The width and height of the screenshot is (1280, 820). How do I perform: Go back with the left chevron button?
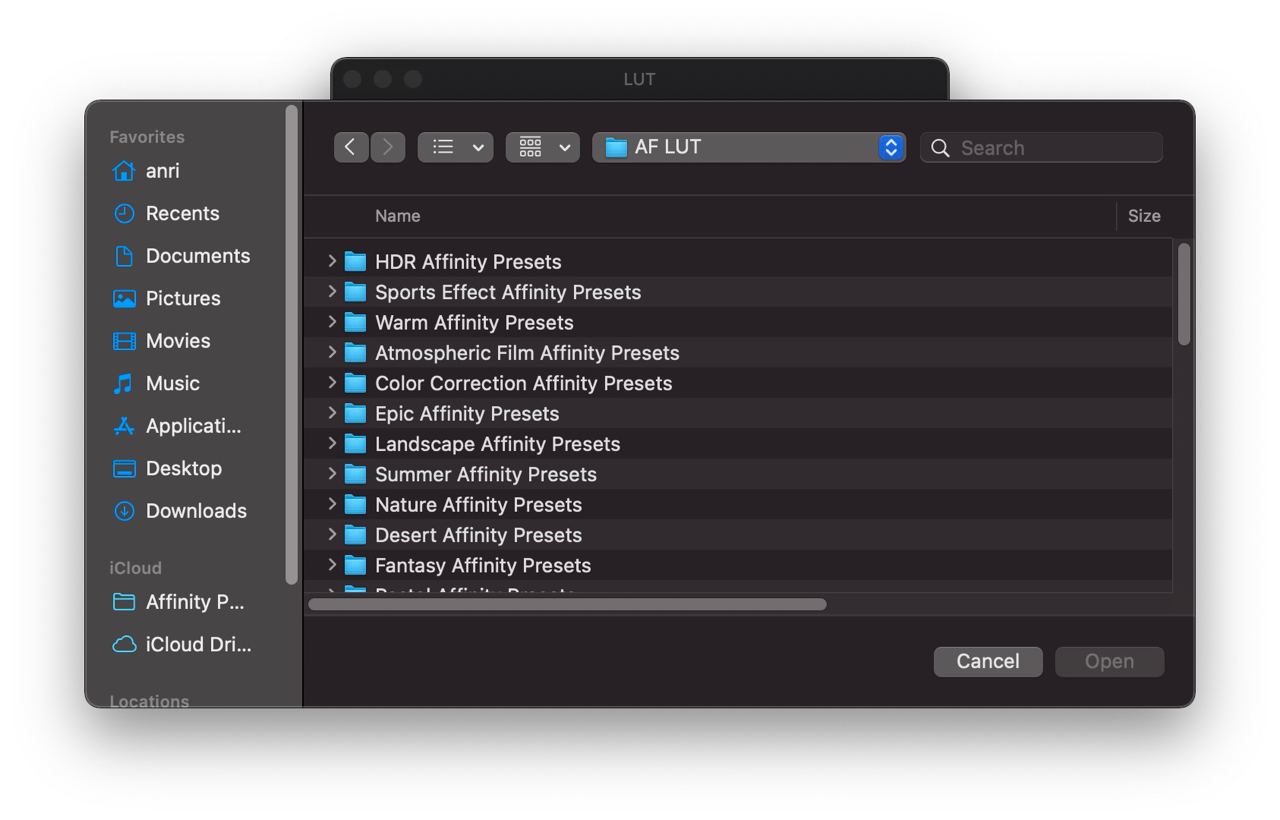(x=351, y=147)
